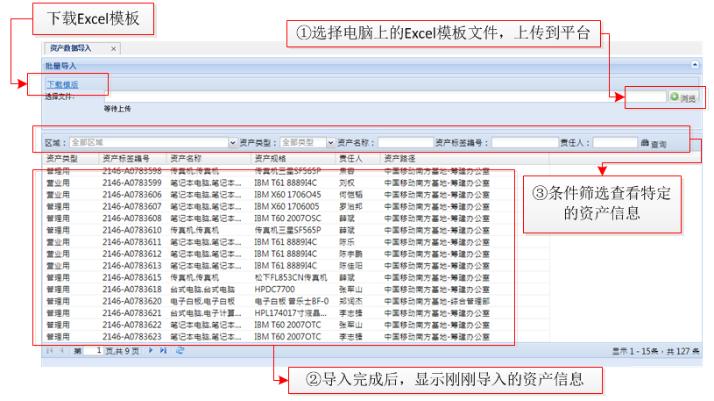Refresh the asset list icon
Viewport: 714px width, 401px height.
click(x=180, y=350)
